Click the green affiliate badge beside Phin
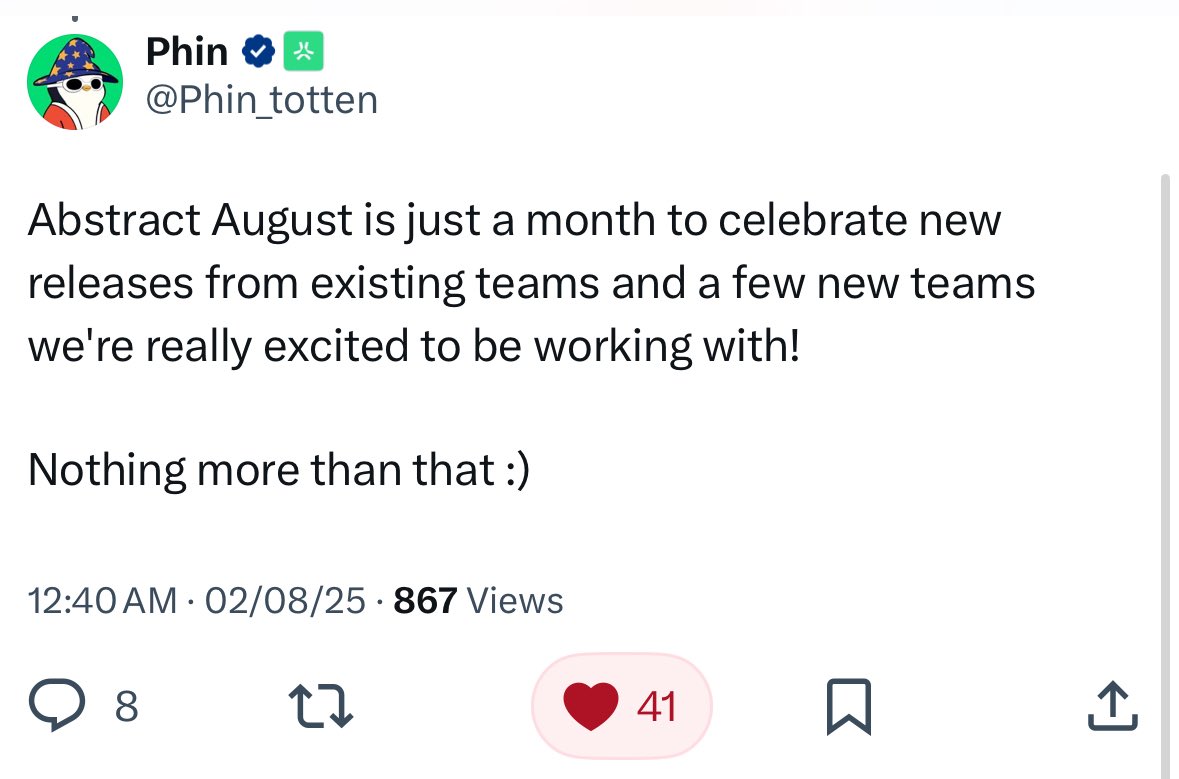The image size is (1179, 779). (303, 51)
